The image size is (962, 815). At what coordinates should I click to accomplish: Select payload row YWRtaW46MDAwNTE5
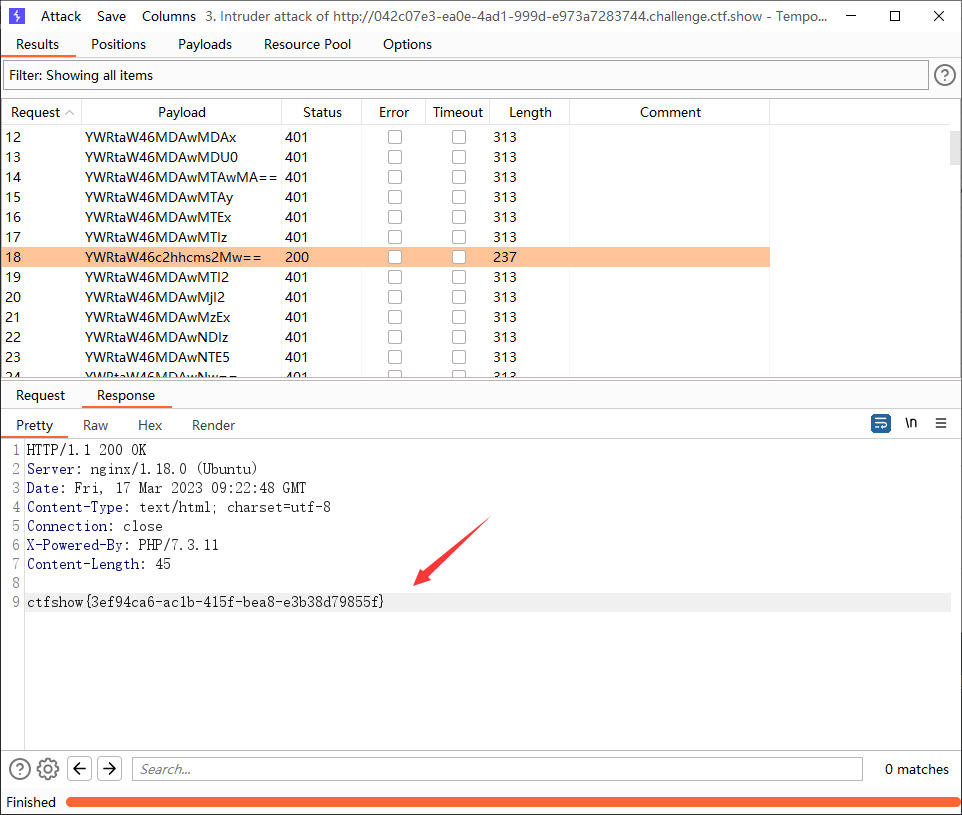(385, 357)
